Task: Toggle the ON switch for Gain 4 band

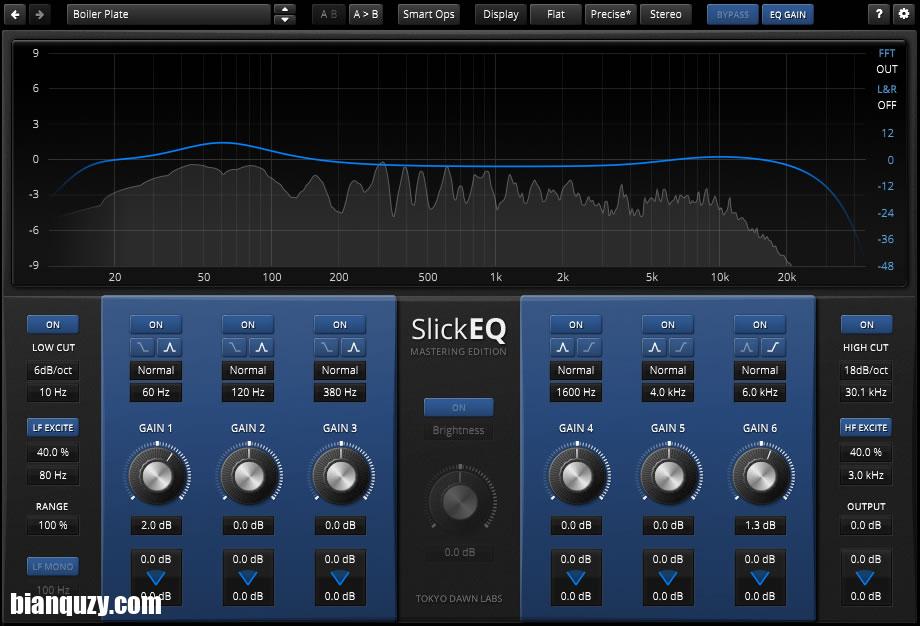Action: [x=576, y=324]
